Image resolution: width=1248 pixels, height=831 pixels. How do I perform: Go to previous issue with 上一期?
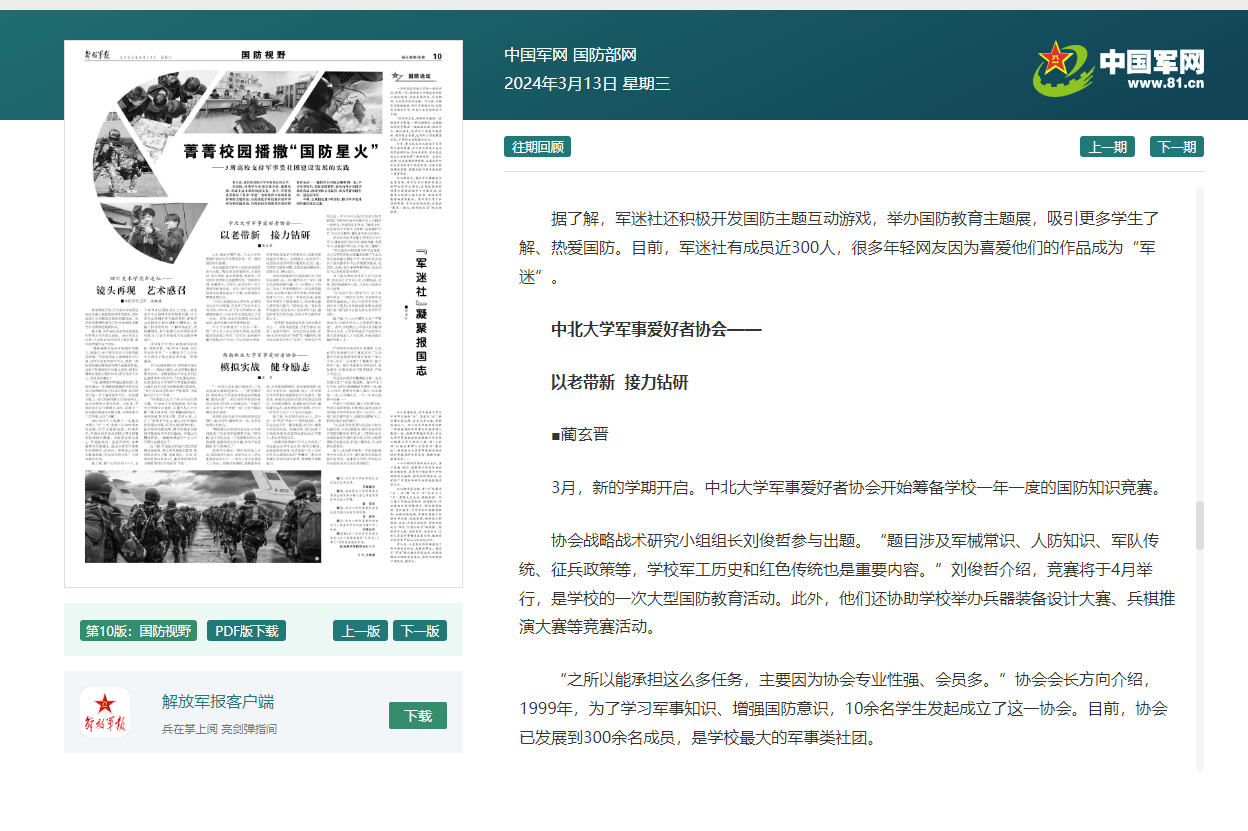1107,147
